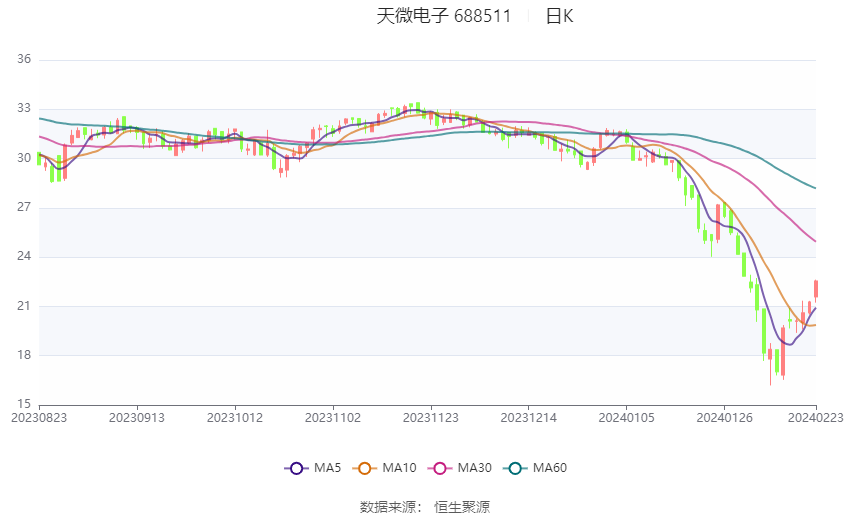Toggle the MA60 legend series
850x517 pixels.
click(x=535, y=468)
